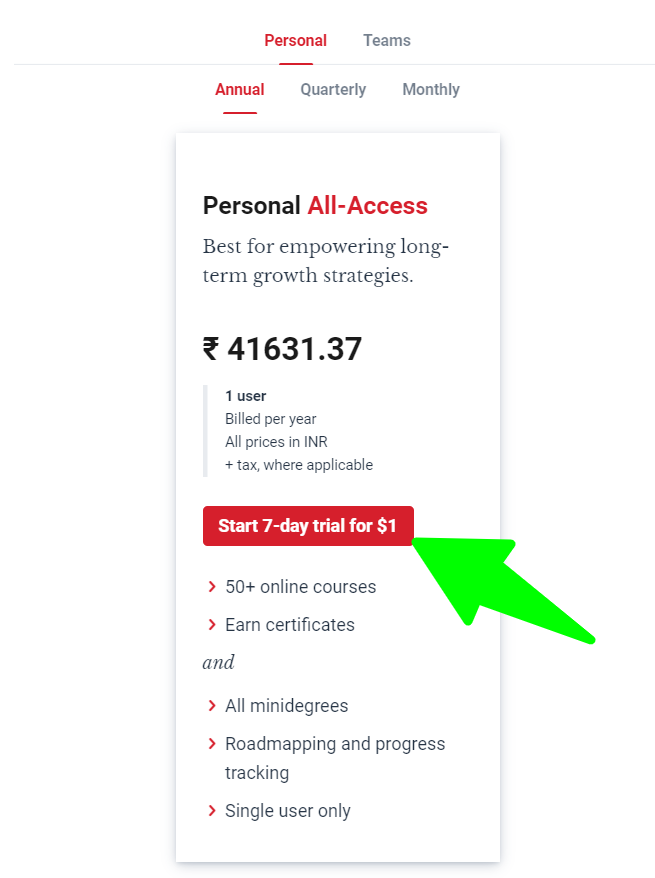
Task: Open the Teams plans tab
Action: (x=387, y=41)
